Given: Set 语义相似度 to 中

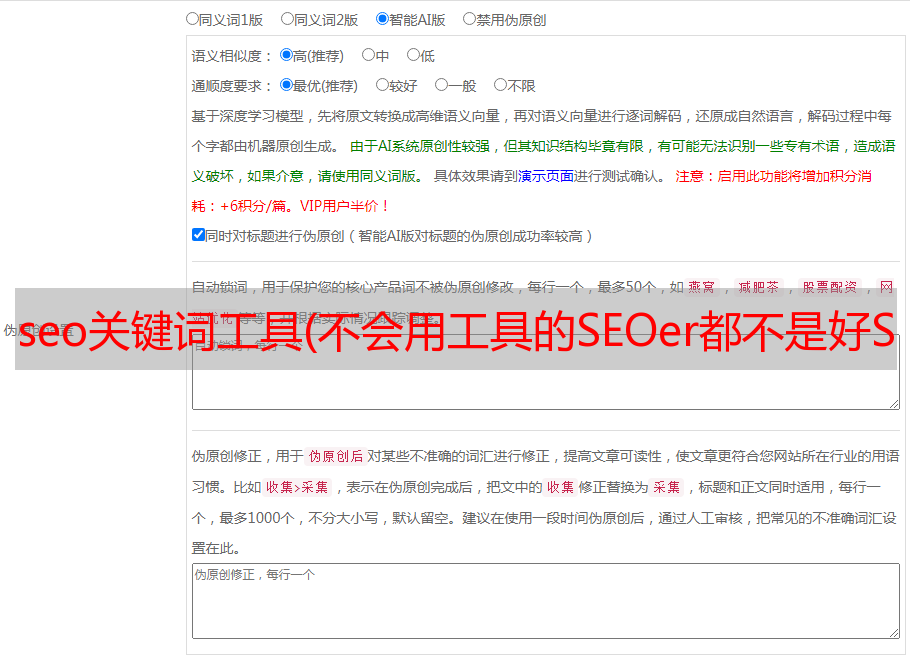Looking at the screenshot, I should pyautogui.click(x=368, y=56).
